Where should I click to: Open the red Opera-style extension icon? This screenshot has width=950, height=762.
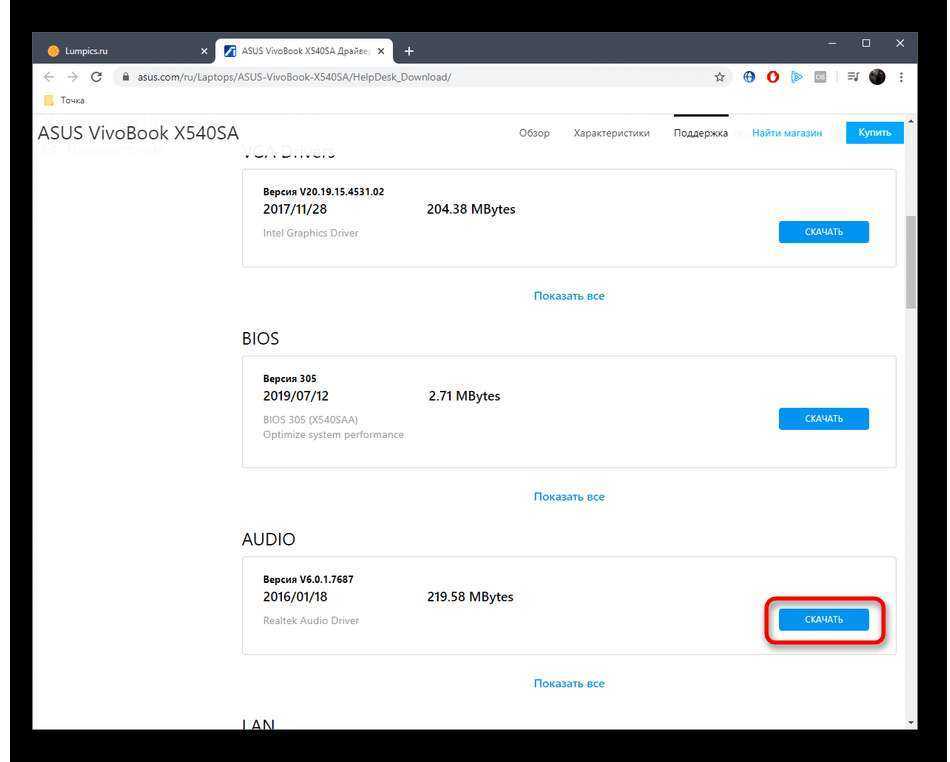click(x=773, y=77)
